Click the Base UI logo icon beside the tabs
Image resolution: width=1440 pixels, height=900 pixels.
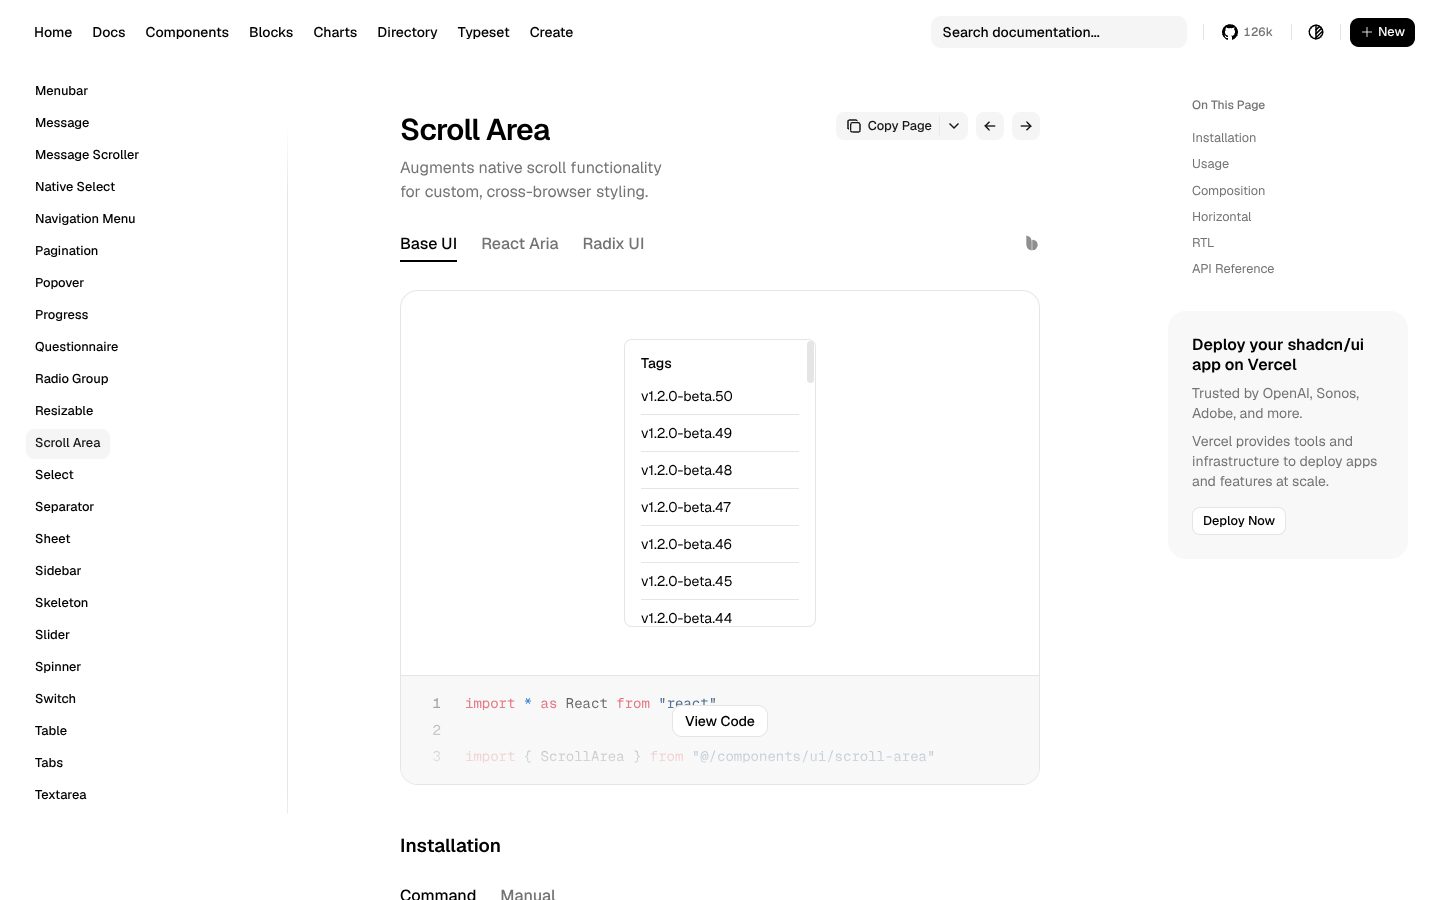1031,243
